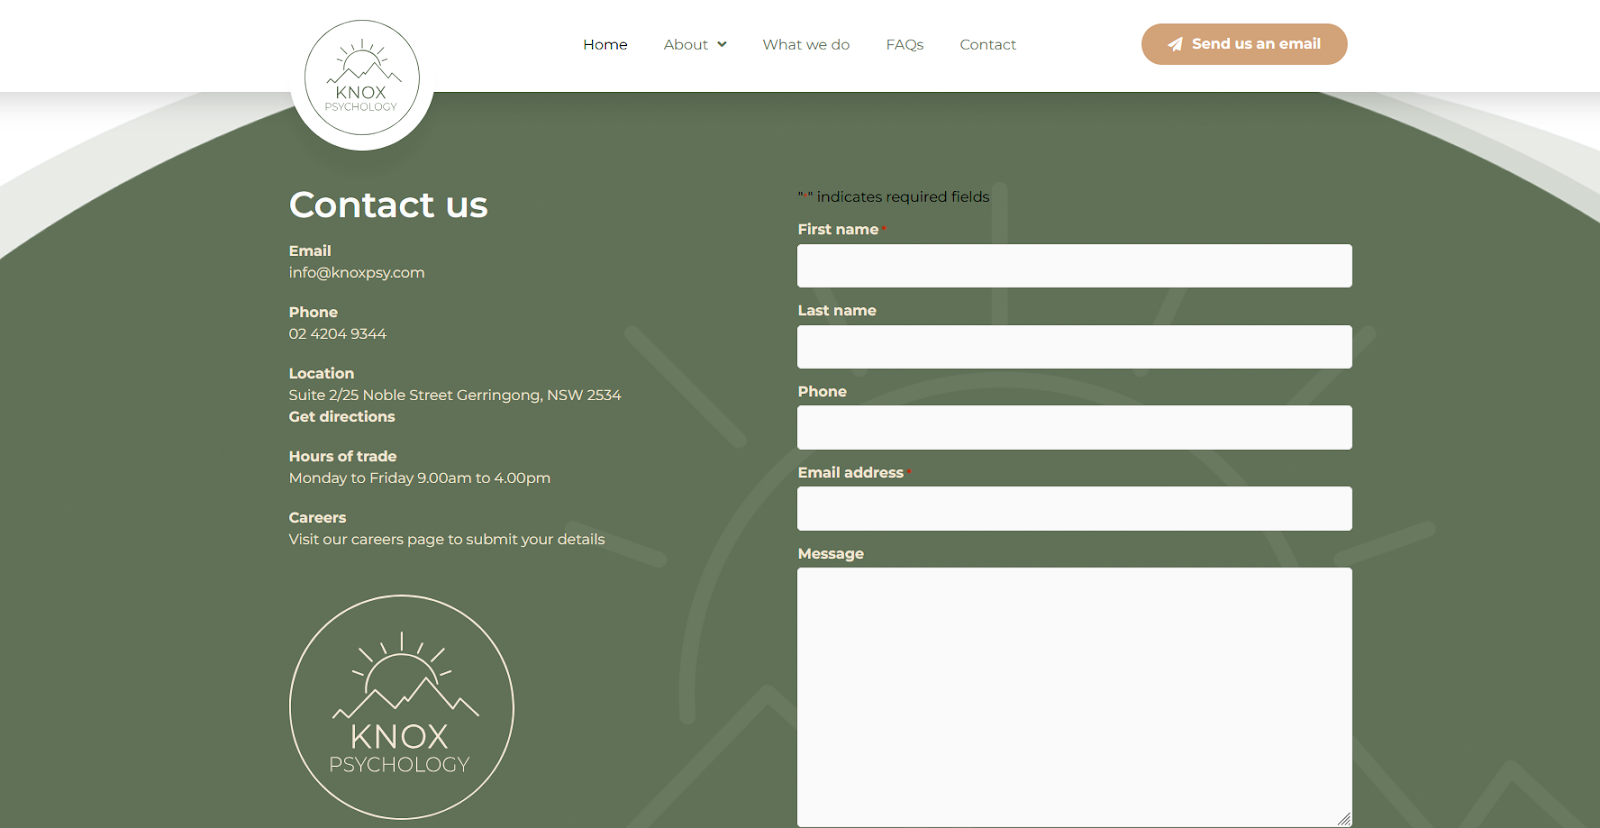This screenshot has height=828, width=1600.
Task: Click the indicates required fields note
Action: (x=893, y=197)
